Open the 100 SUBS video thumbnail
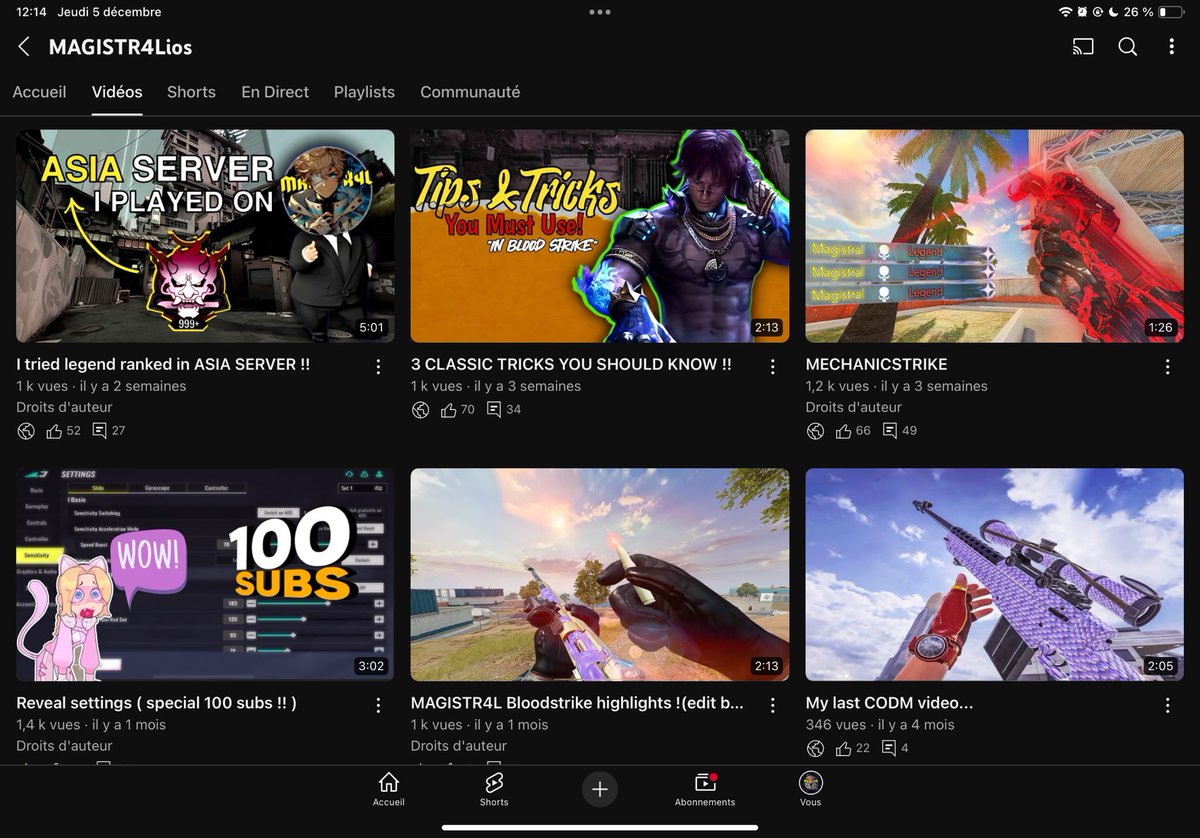1200x838 pixels. 205,575
